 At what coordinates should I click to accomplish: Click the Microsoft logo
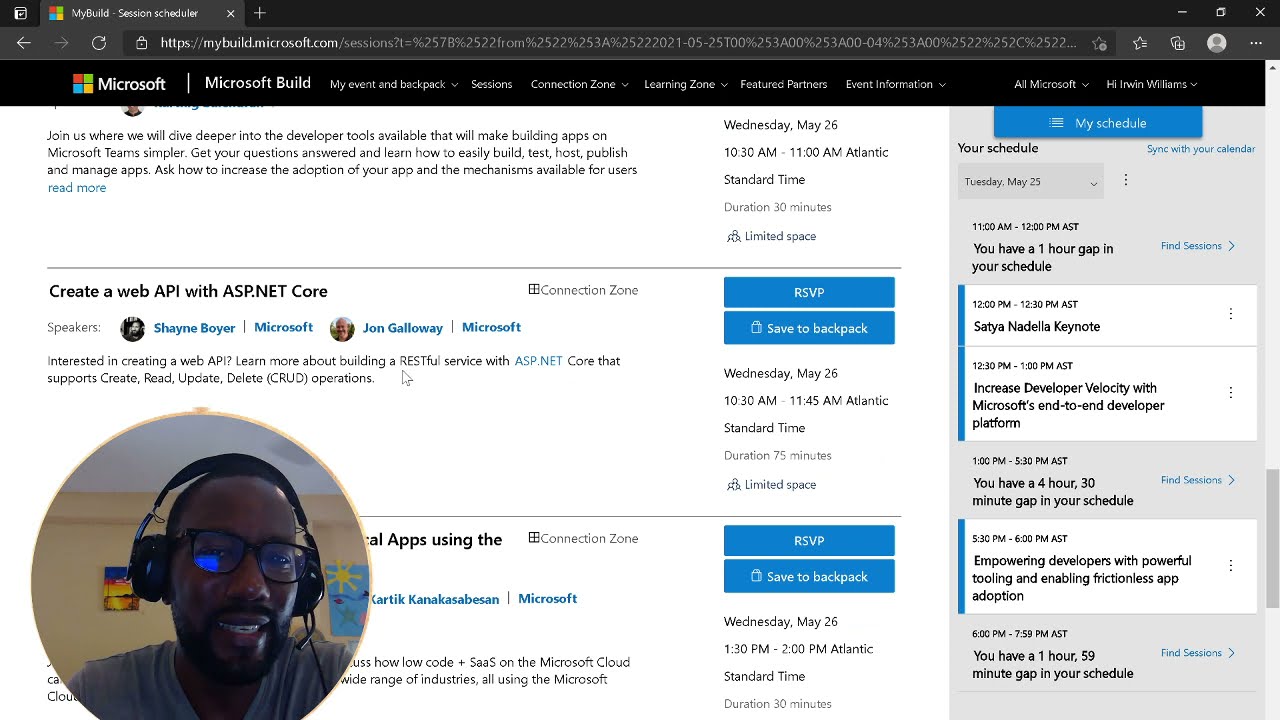pyautogui.click(x=119, y=84)
